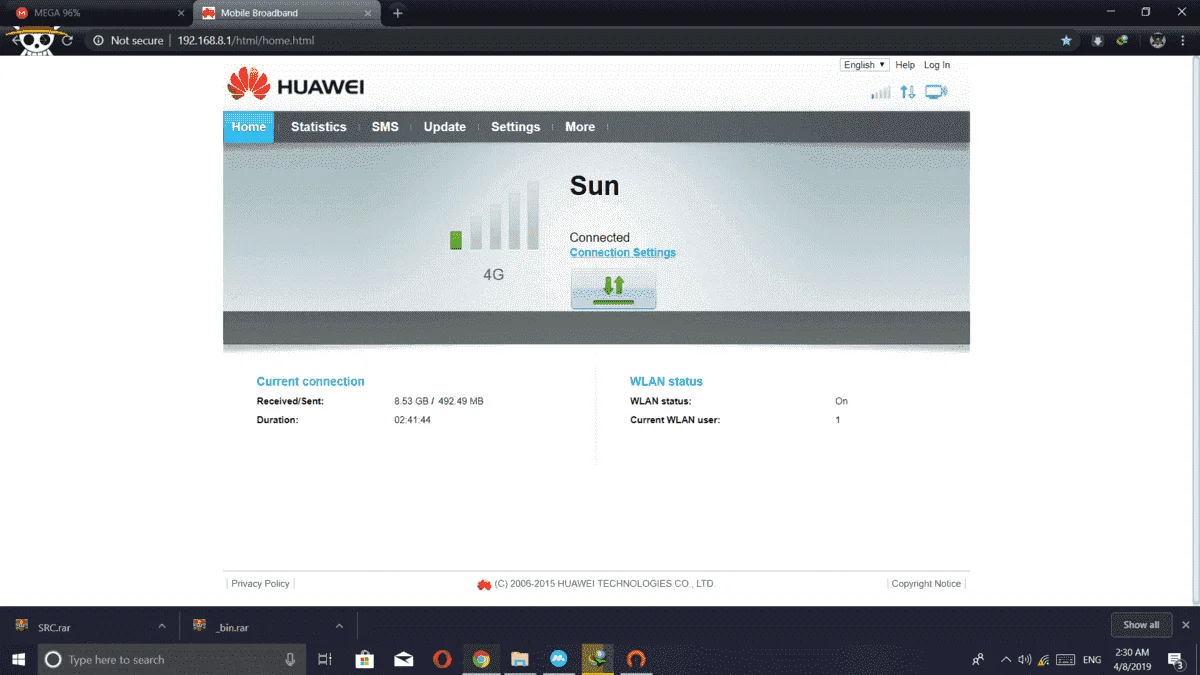The width and height of the screenshot is (1200, 675).
Task: Click the Log In link
Action: pos(937,65)
